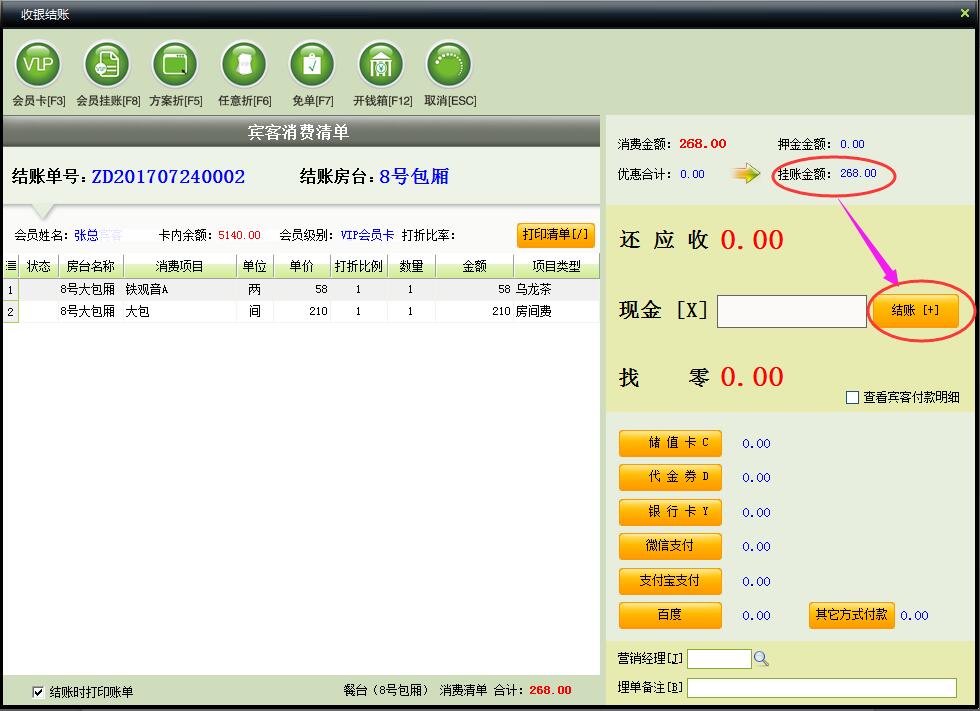Click the VIP会员卡 member level text
The width and height of the screenshot is (980, 711).
pyautogui.click(x=368, y=236)
